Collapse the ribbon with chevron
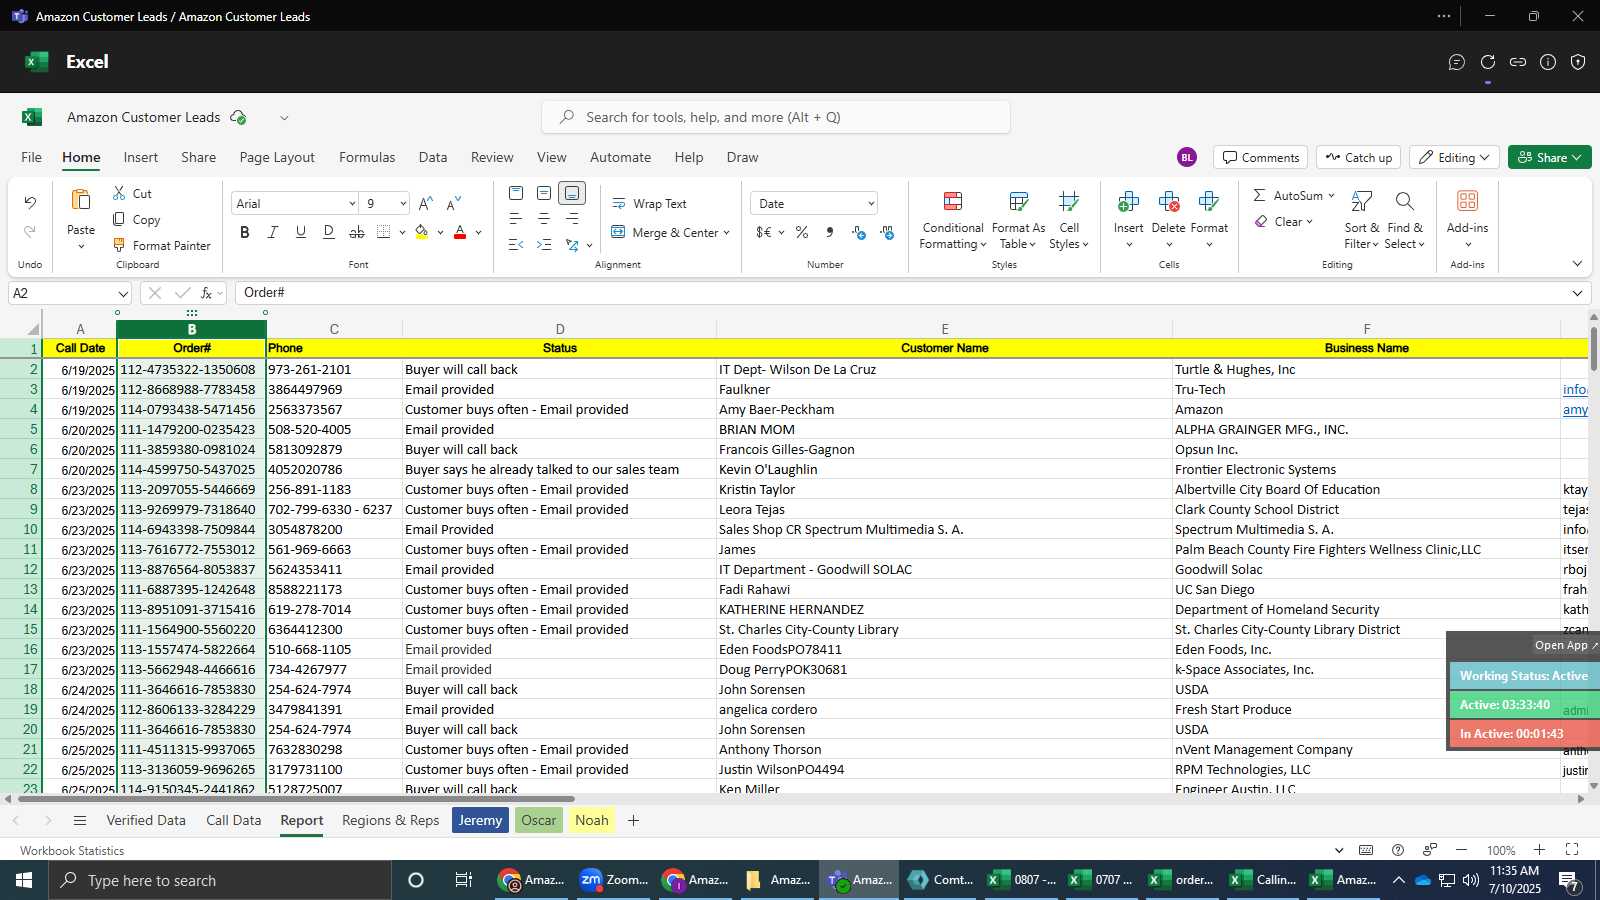1600x900 pixels. coord(1577,264)
